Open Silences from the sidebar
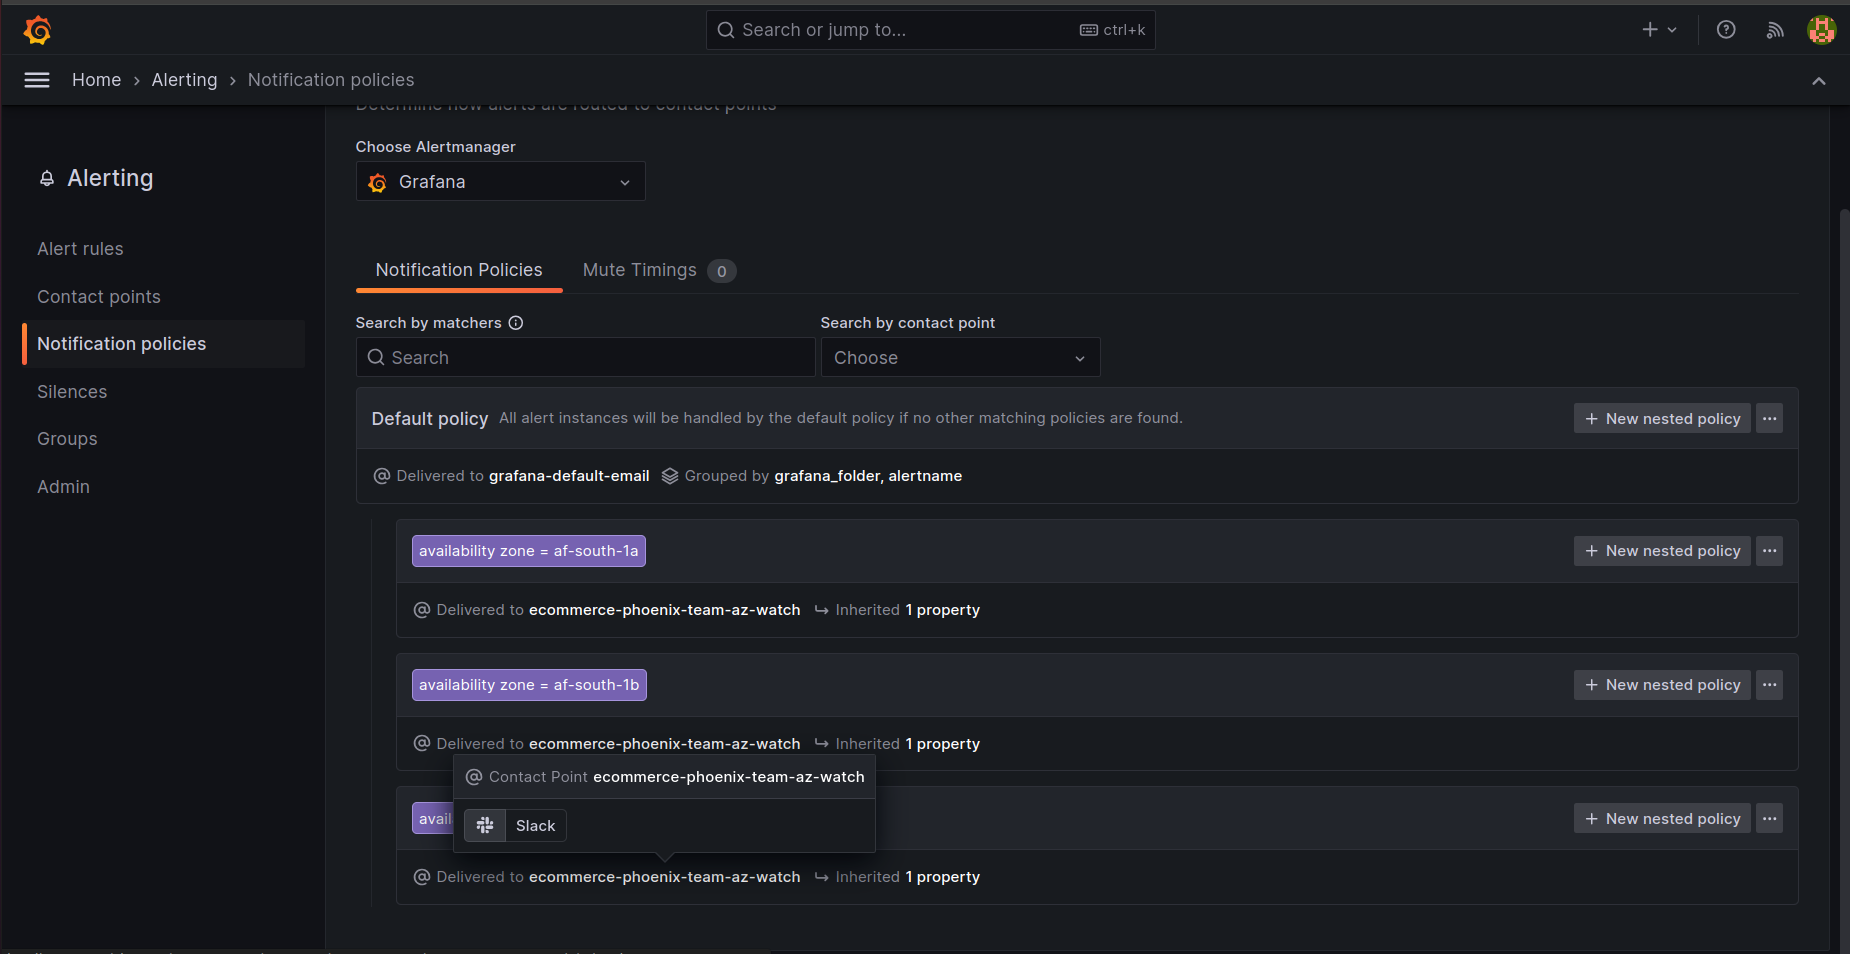 click(71, 391)
